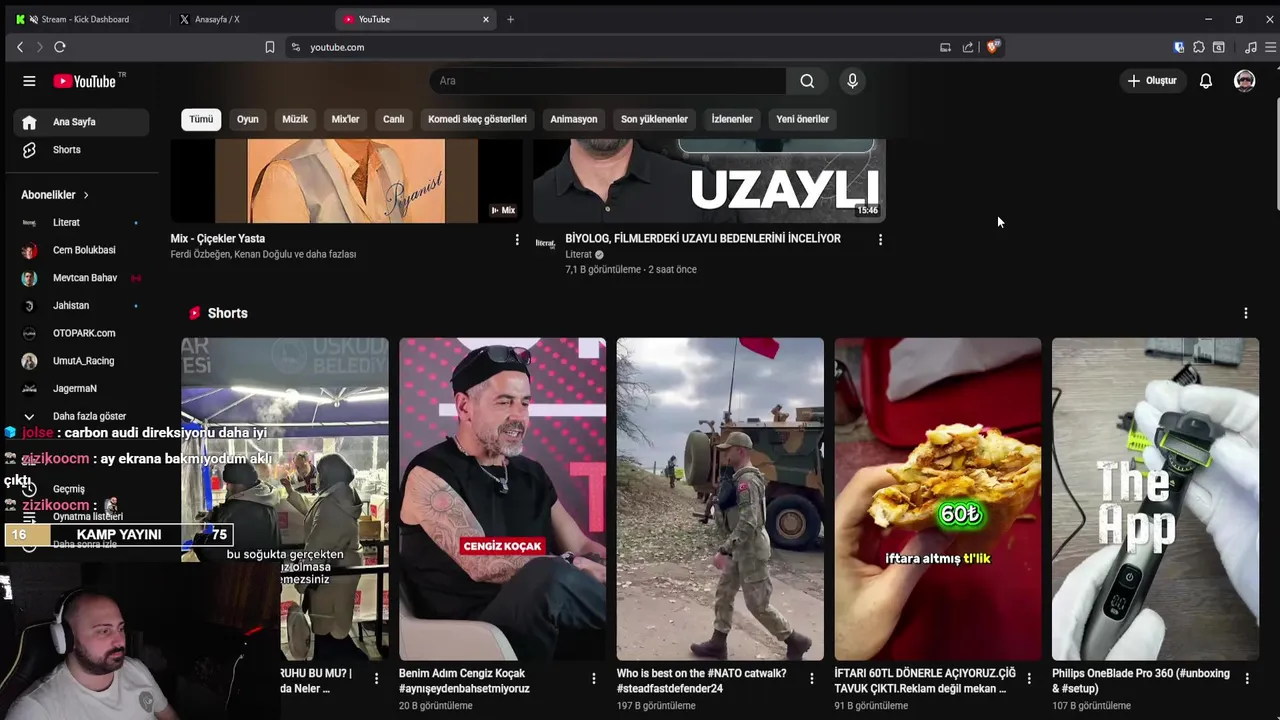Open options for NATO catwalk short
This screenshot has width=1280, height=720.
(x=811, y=679)
